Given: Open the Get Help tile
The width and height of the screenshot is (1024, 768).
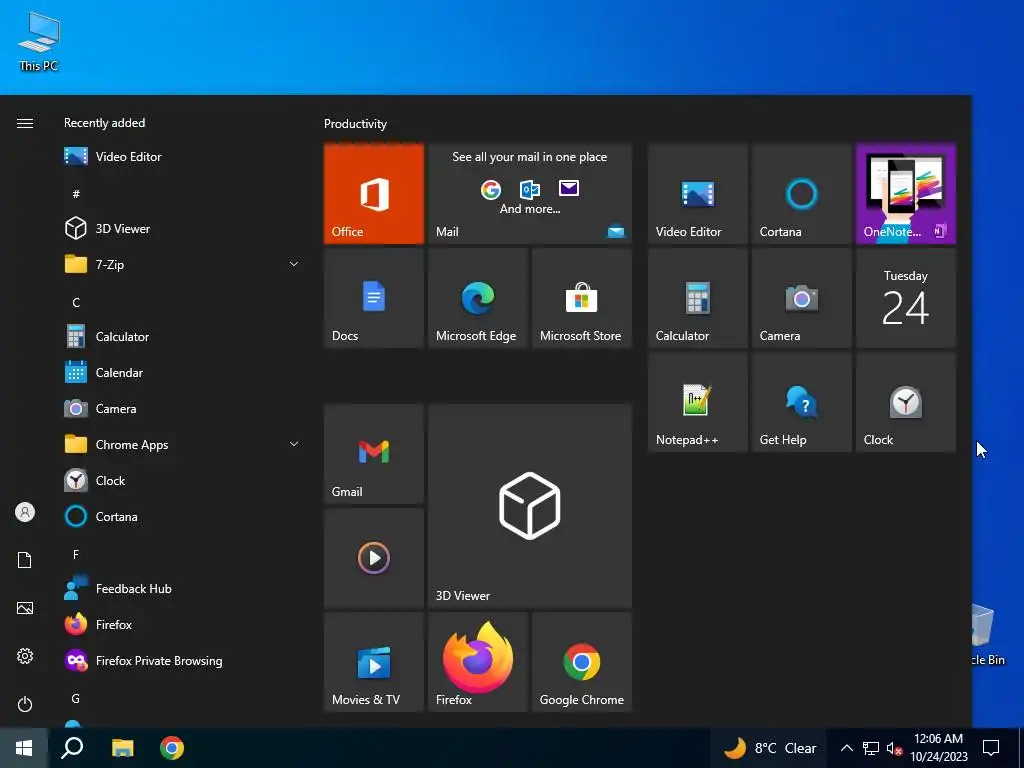Looking at the screenshot, I should coord(801,402).
